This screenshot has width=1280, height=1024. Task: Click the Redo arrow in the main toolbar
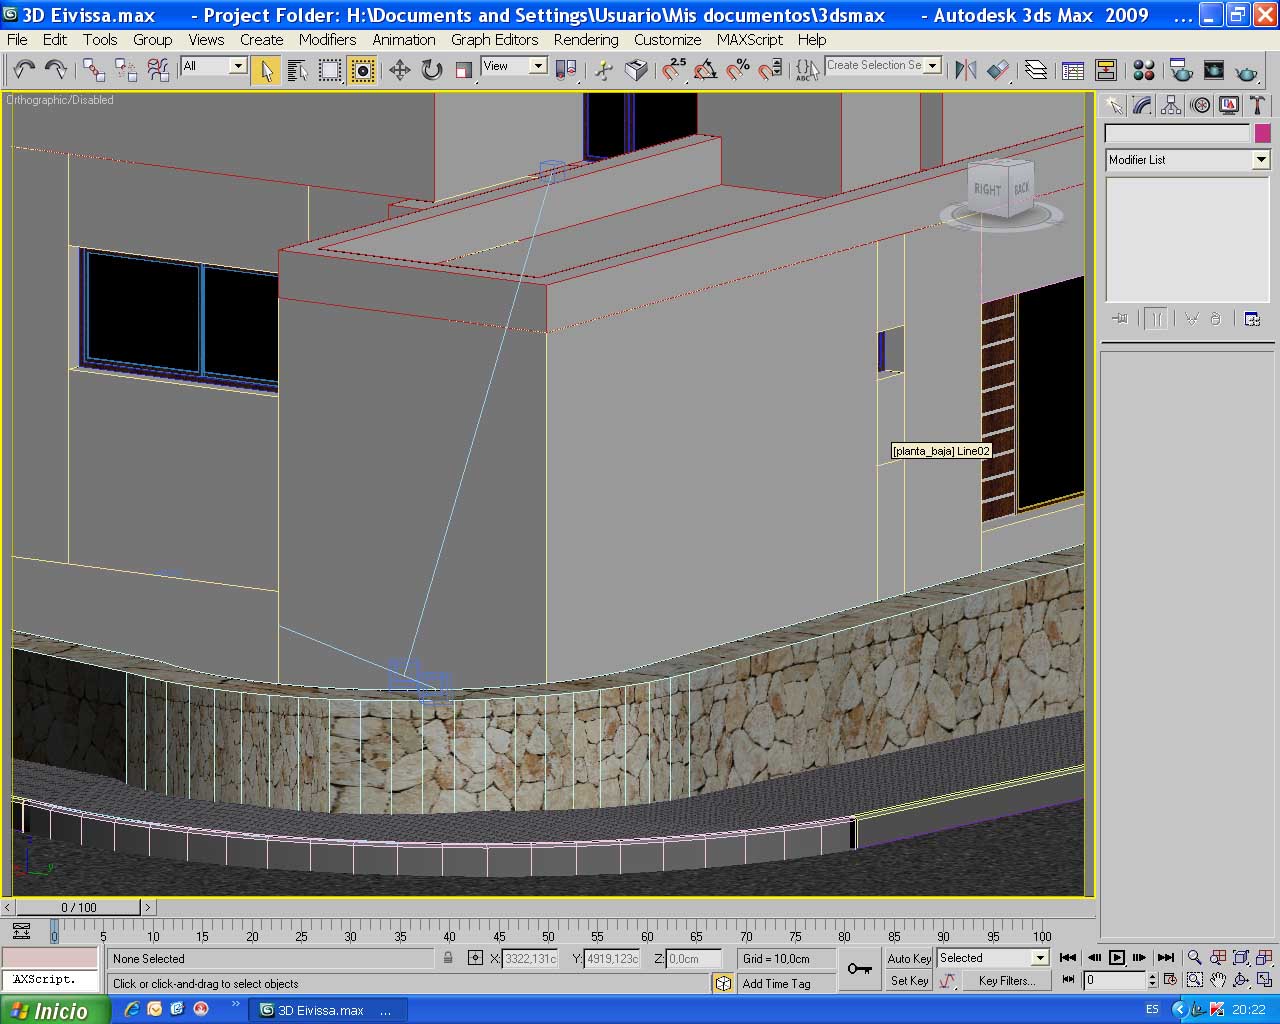click(56, 69)
